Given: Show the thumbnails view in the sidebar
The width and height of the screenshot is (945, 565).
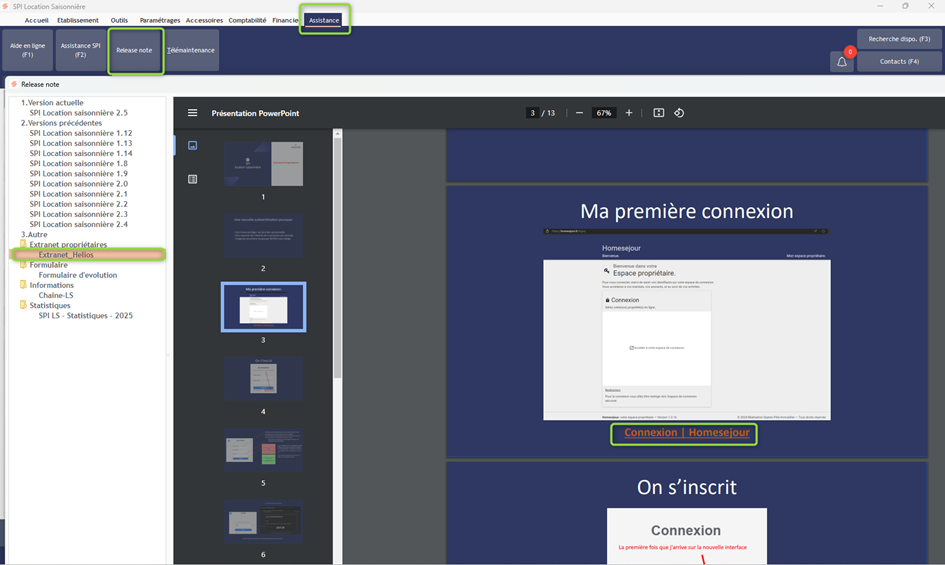Looking at the screenshot, I should pyautogui.click(x=192, y=146).
